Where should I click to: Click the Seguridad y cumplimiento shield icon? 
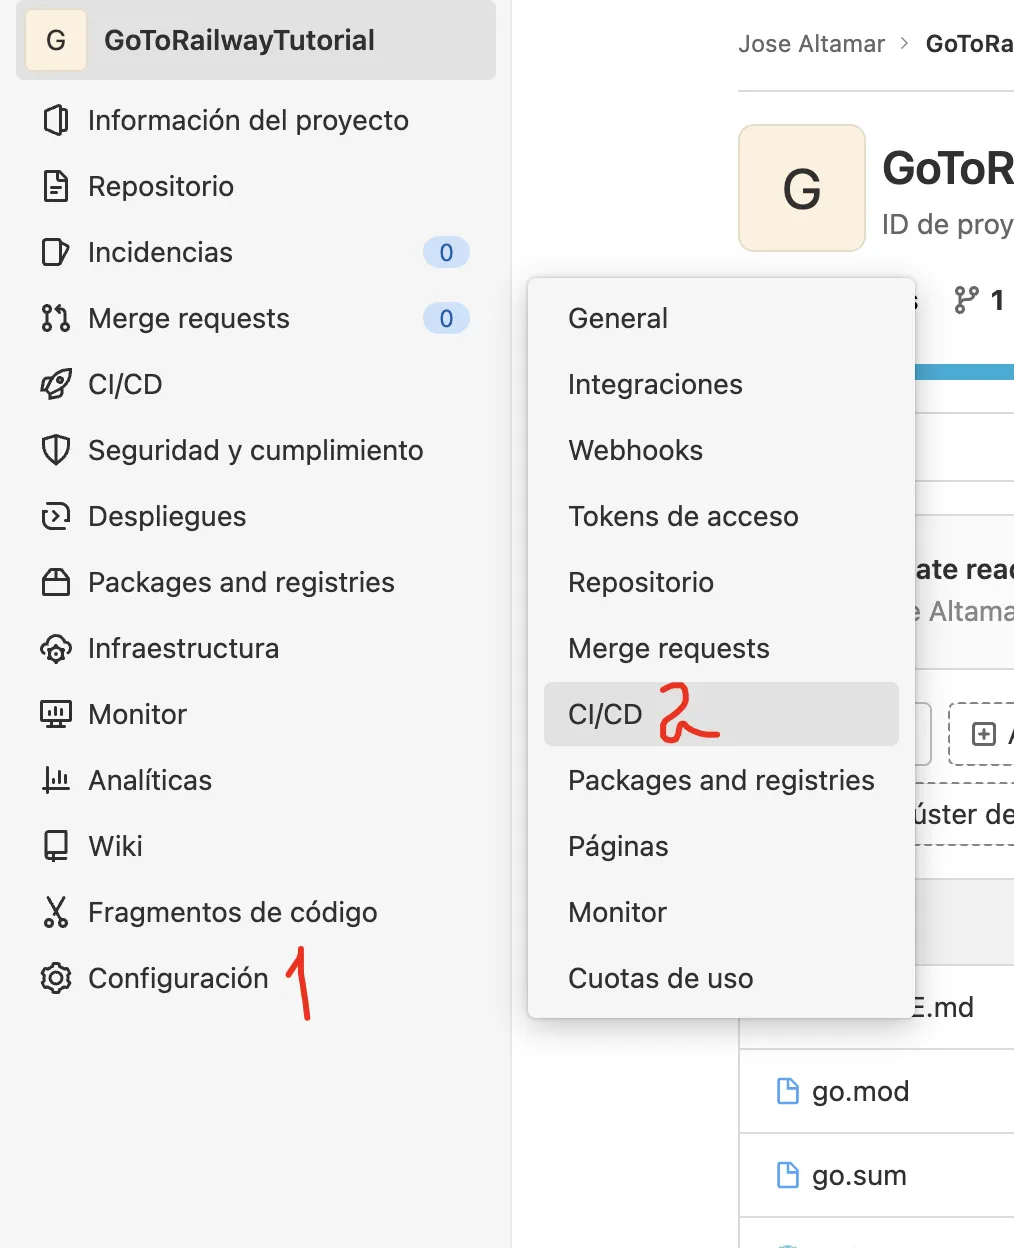tap(57, 450)
